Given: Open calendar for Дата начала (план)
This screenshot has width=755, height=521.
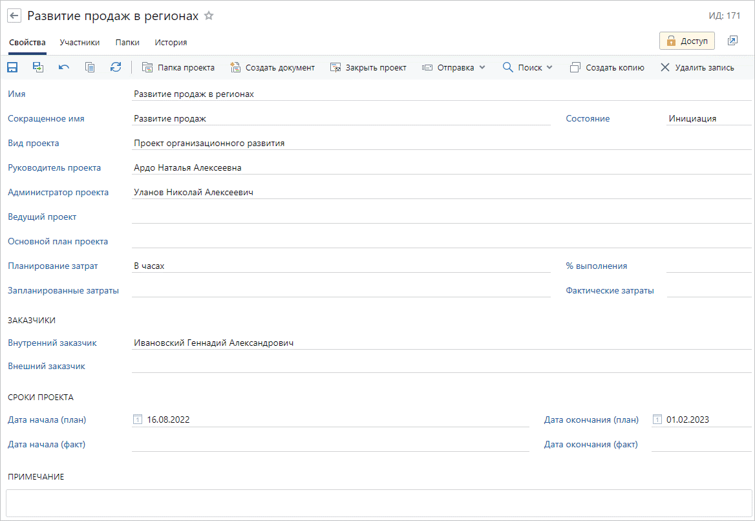Looking at the screenshot, I should (137, 419).
